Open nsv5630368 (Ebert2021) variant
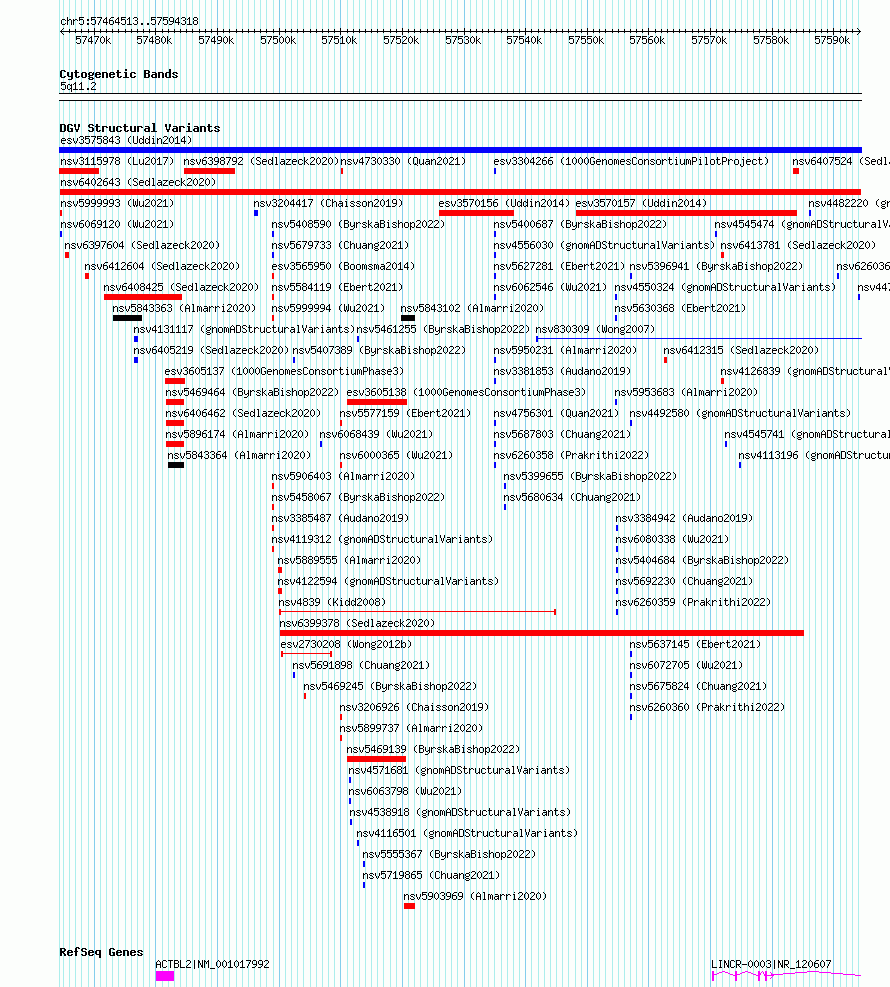Image resolution: width=890 pixels, height=987 pixels. pos(680,308)
